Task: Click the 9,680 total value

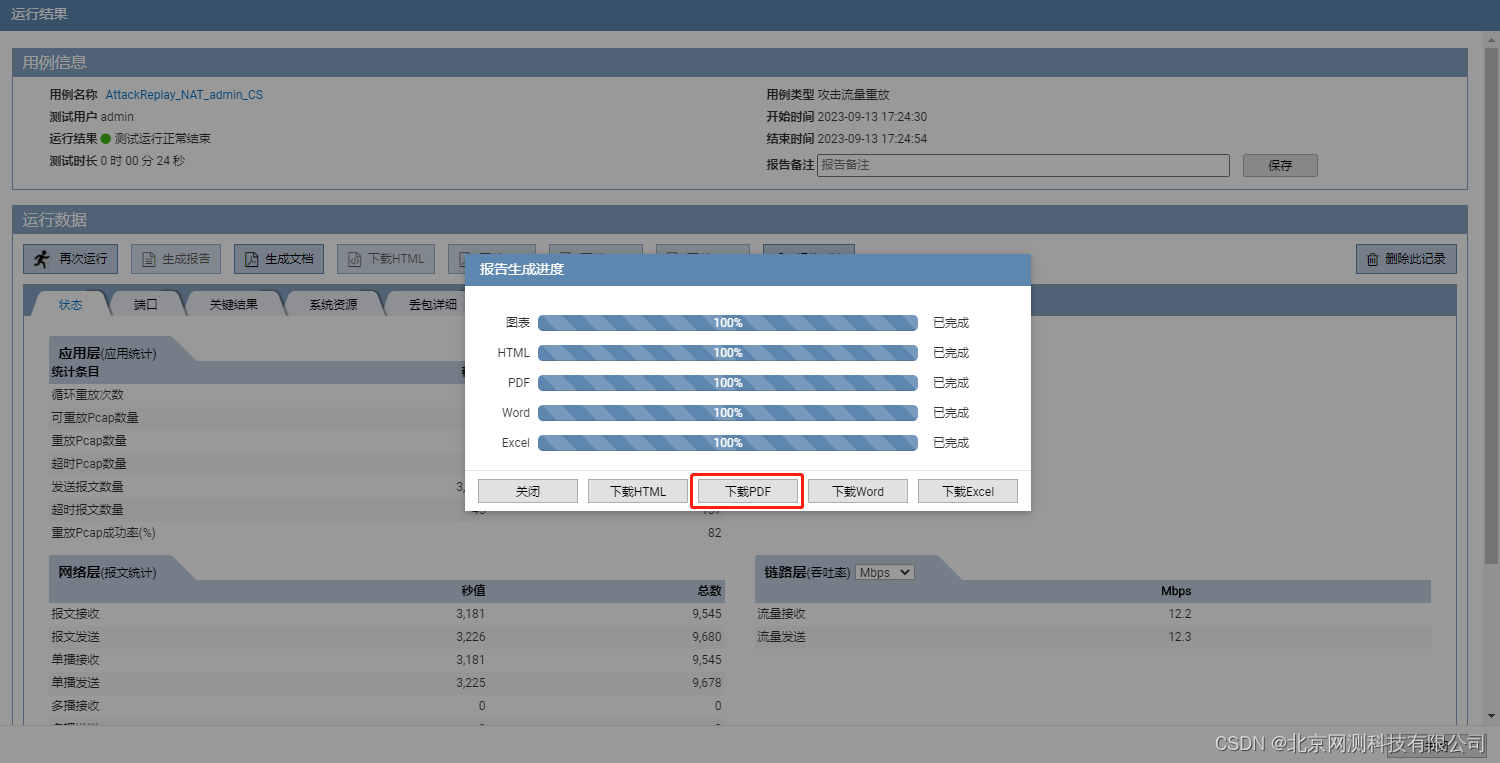Action: 706,637
